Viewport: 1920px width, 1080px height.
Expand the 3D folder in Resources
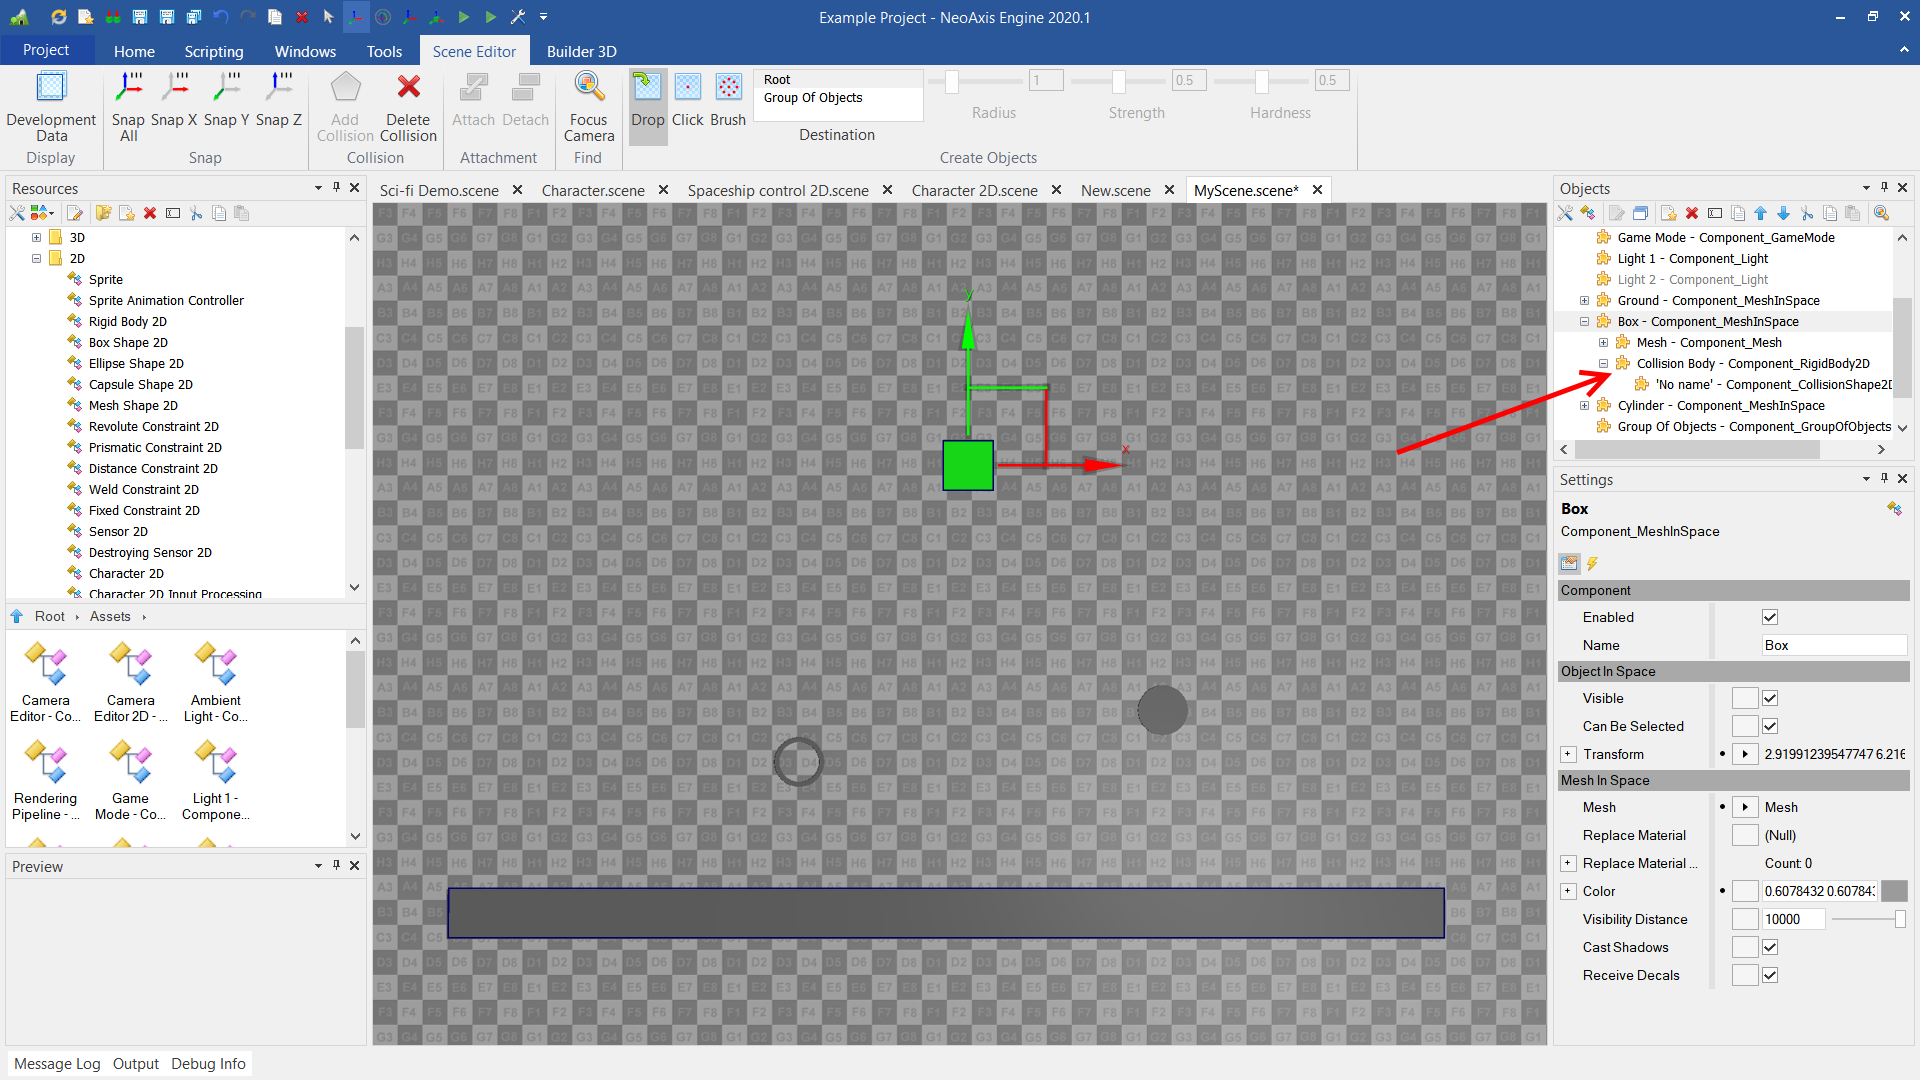pos(36,238)
